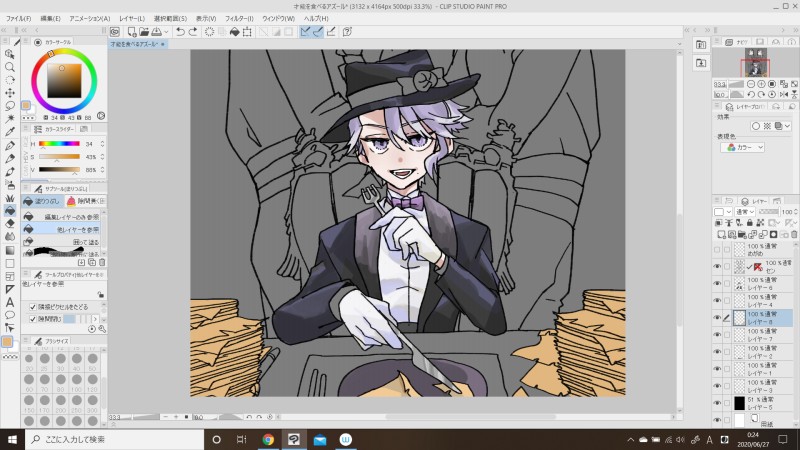Choose brush size 100 preset

(77, 381)
